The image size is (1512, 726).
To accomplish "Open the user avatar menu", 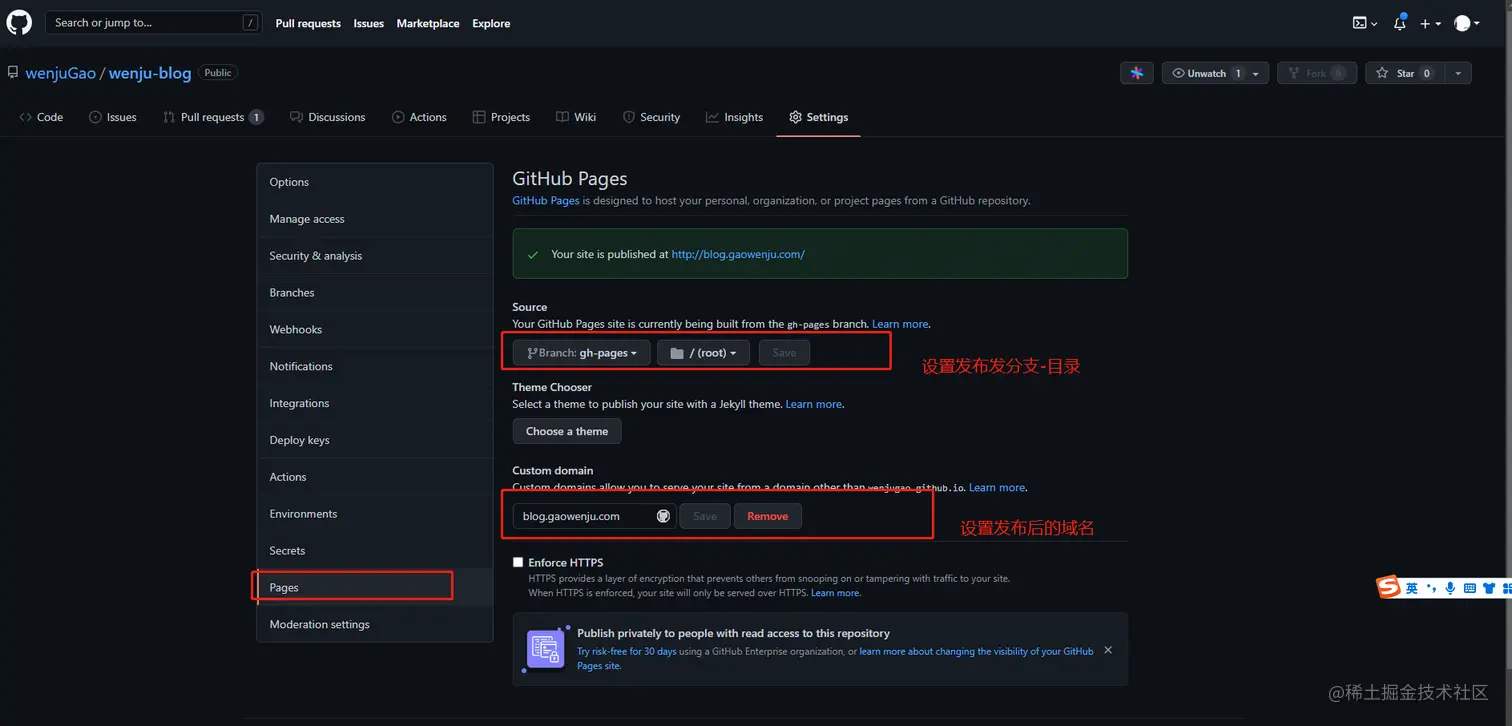I will [x=1467, y=23].
